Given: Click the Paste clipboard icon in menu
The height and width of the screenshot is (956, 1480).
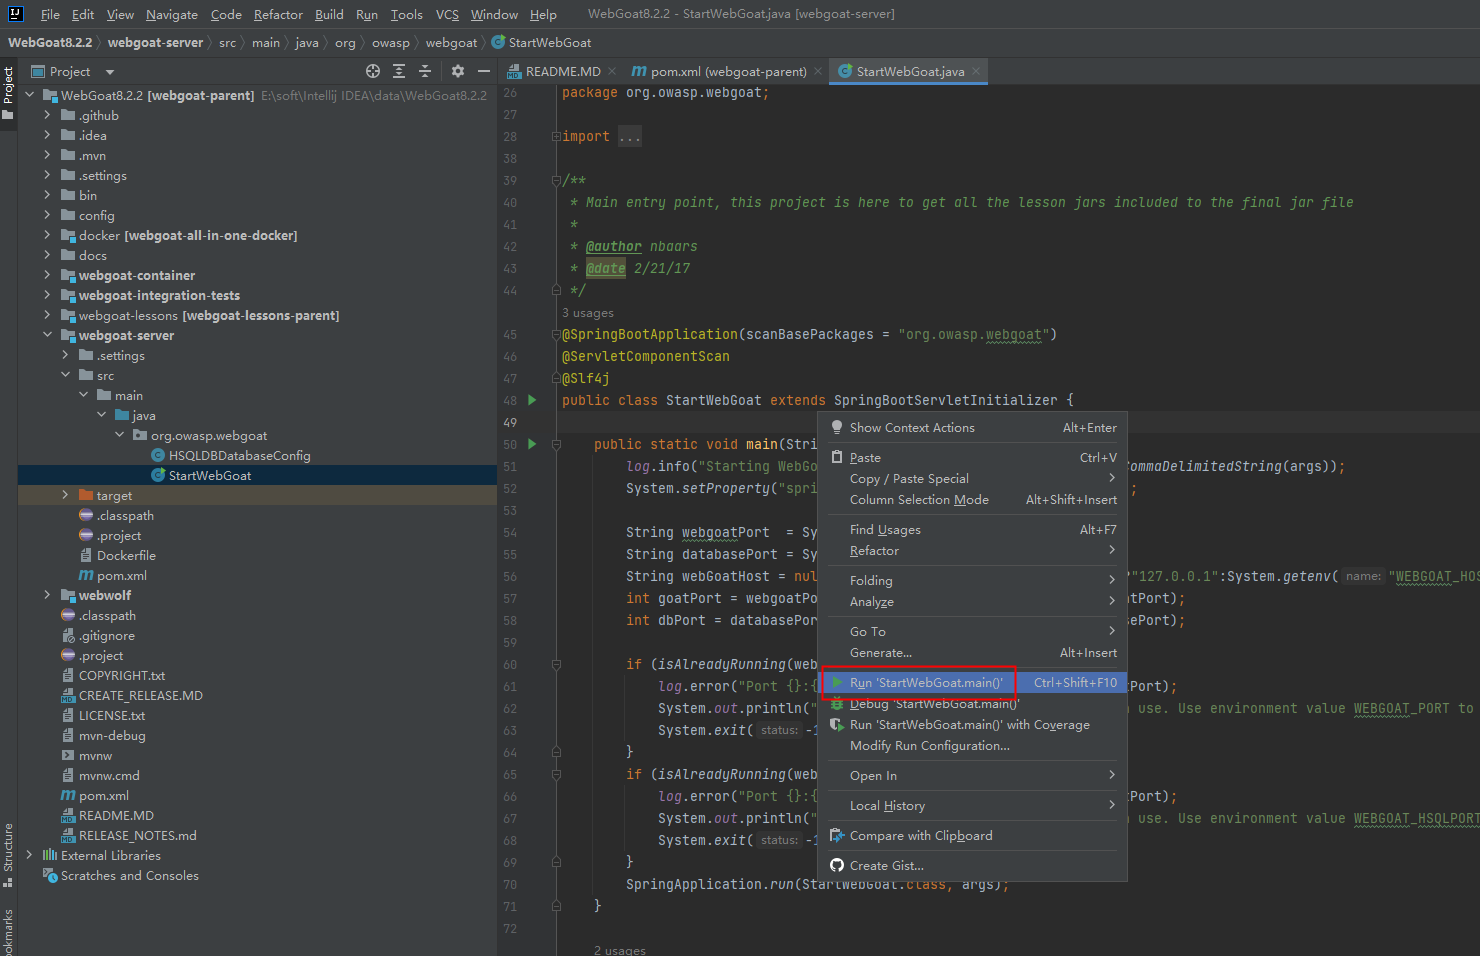Looking at the screenshot, I should coord(837,458).
